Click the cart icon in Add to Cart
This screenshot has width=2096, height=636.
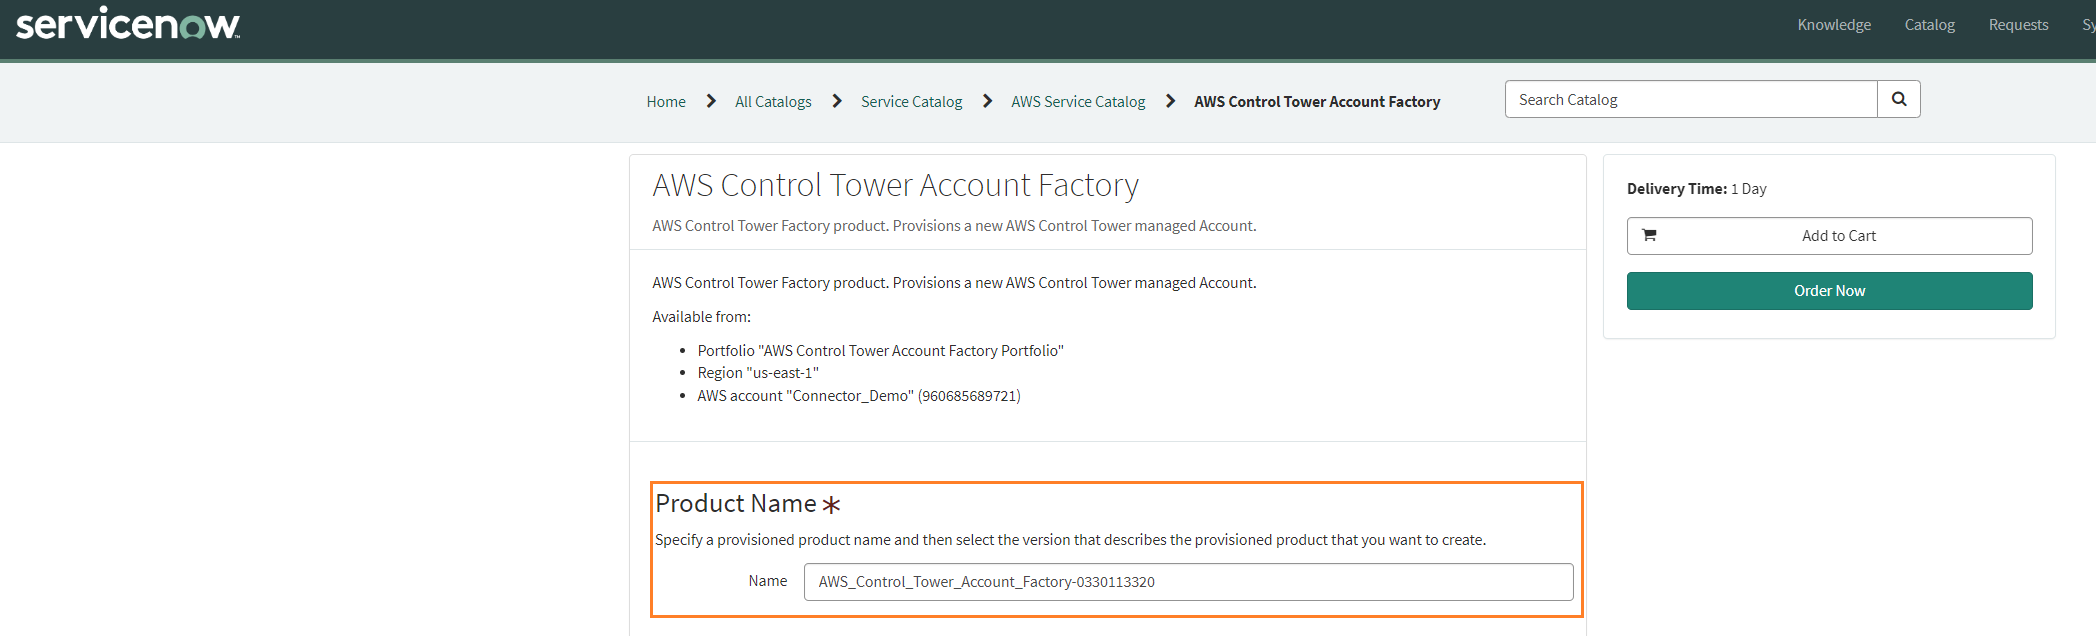pyautogui.click(x=1649, y=236)
